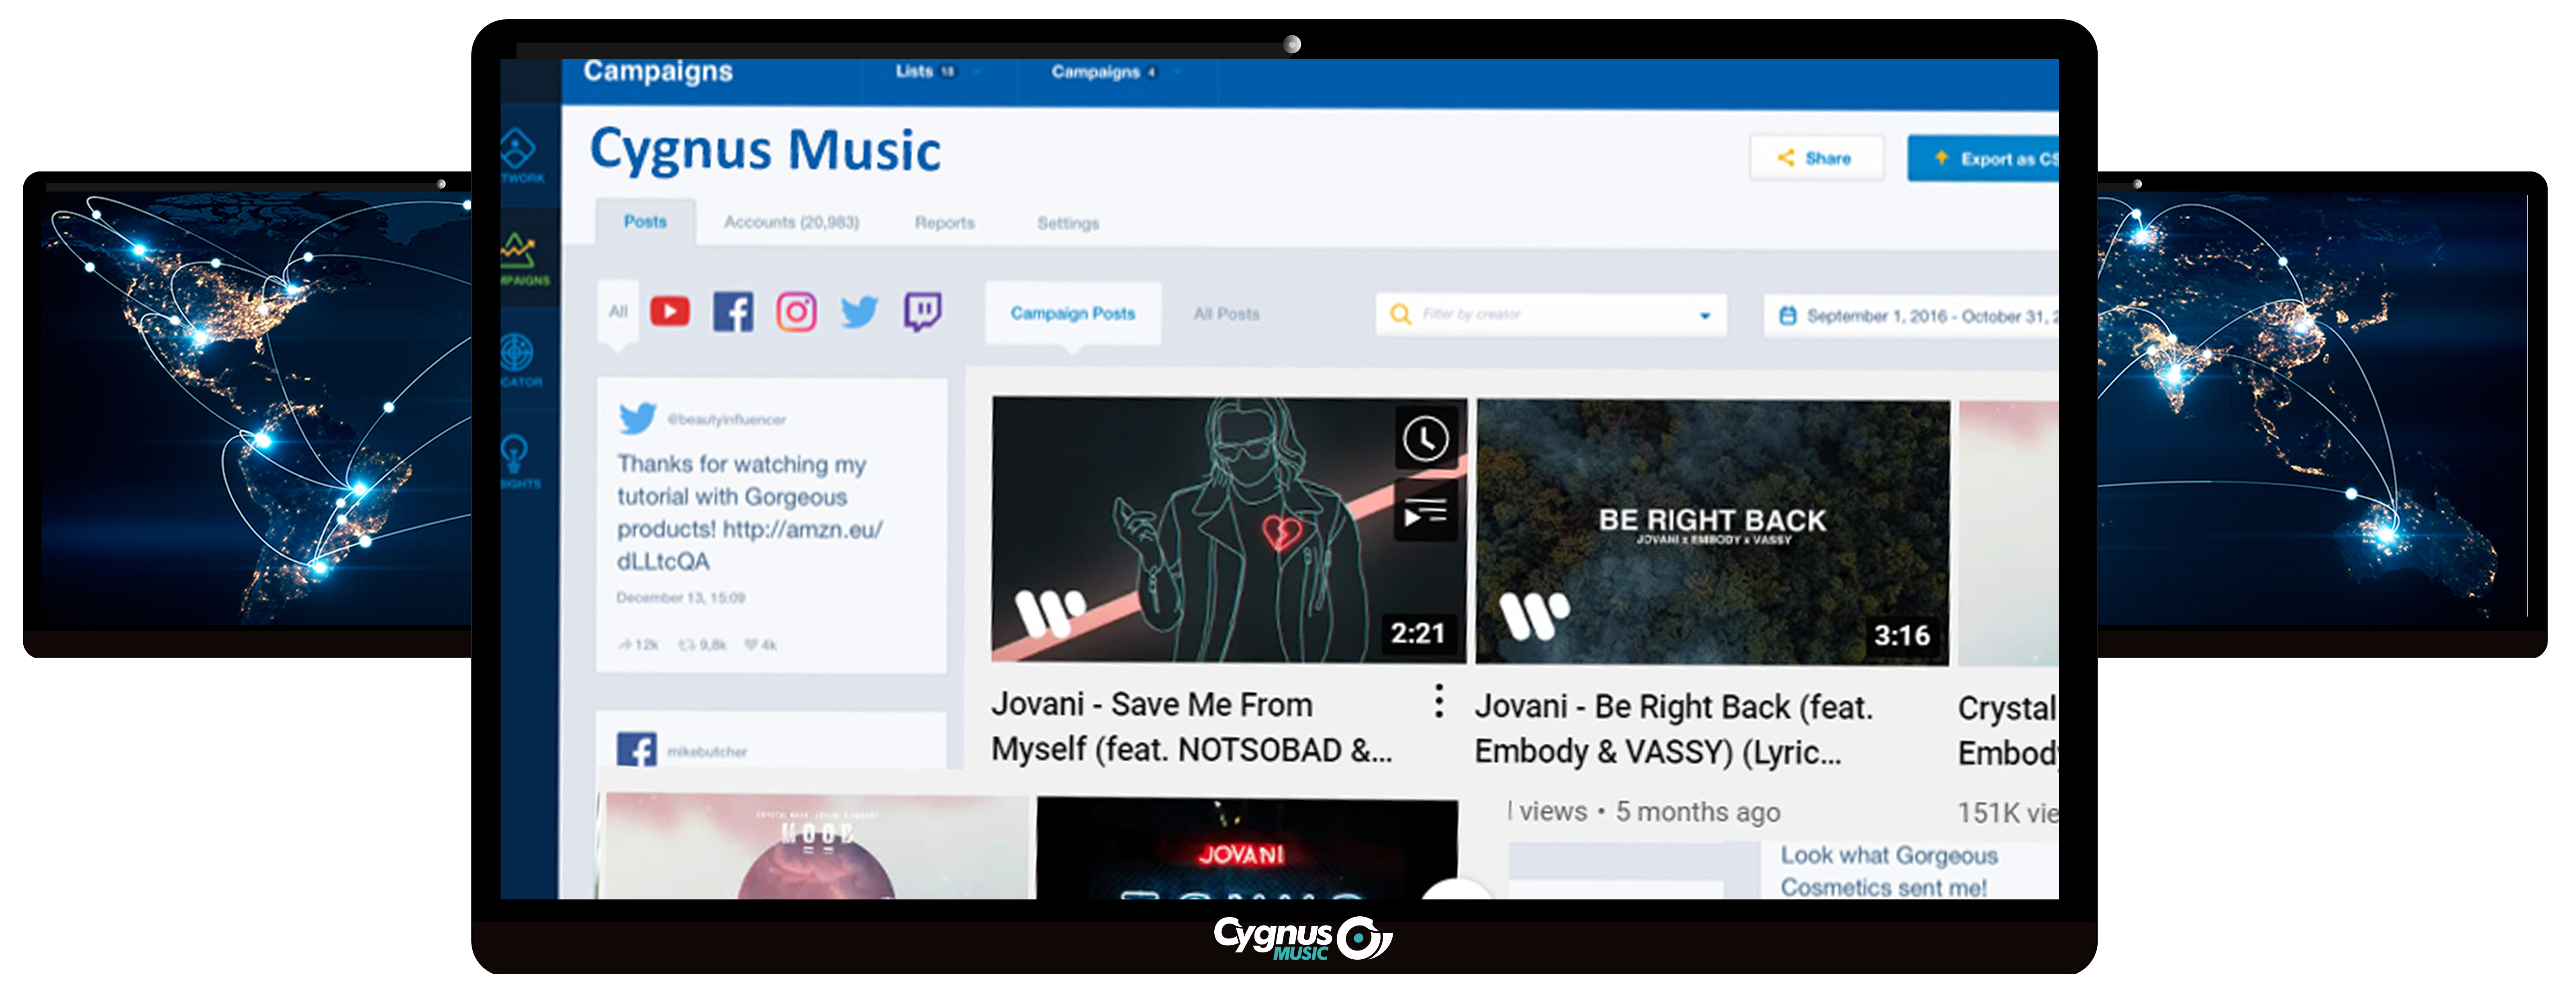Open the JOVANI neon thumbnail at bottom
The width and height of the screenshot is (2576, 997).
coord(1247,848)
